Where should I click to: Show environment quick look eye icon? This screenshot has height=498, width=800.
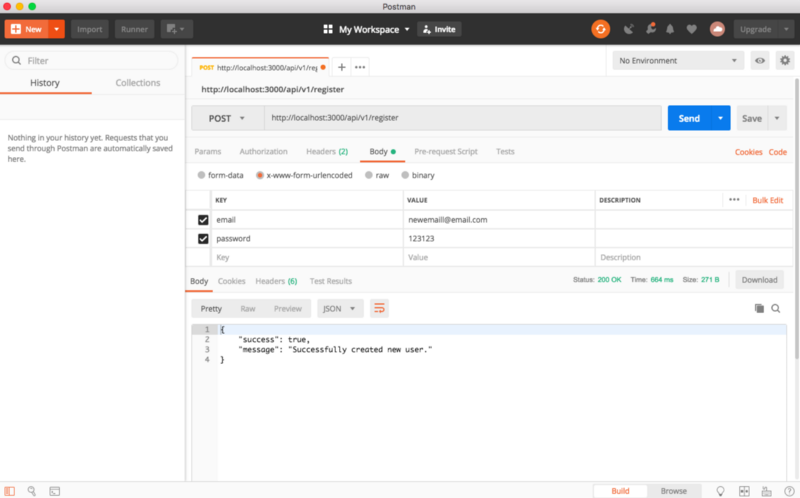click(760, 61)
